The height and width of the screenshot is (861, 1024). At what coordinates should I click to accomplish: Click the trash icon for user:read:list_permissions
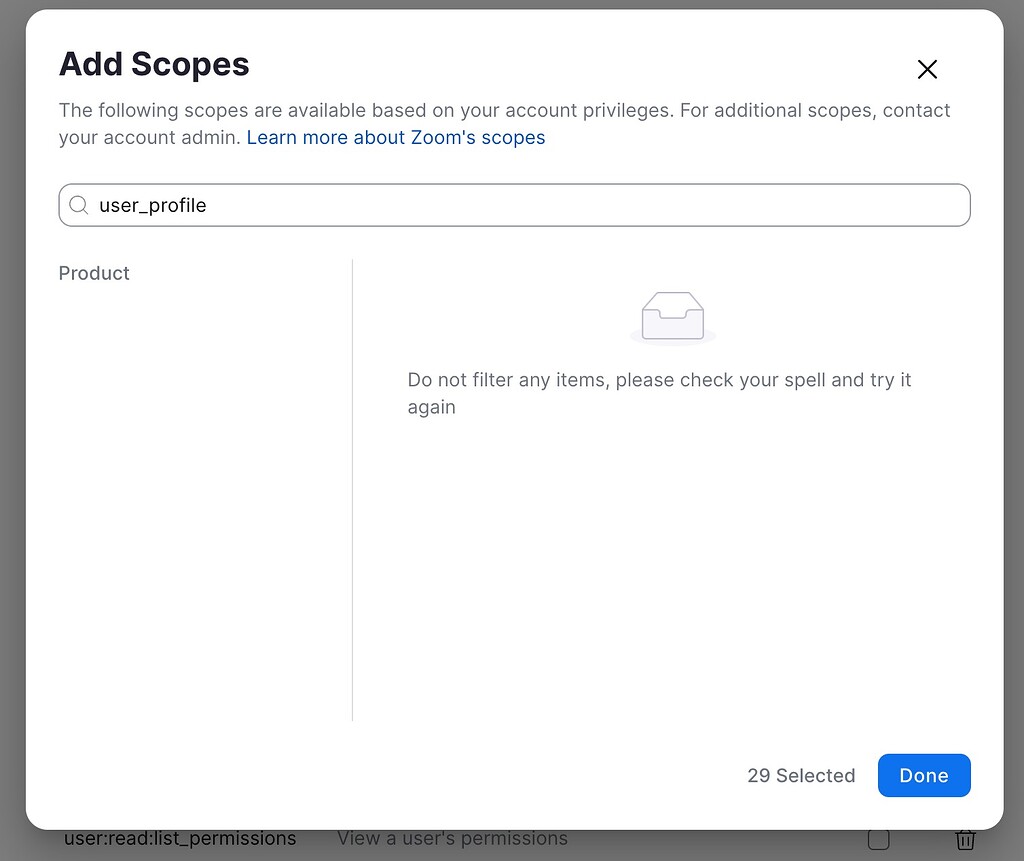(x=965, y=840)
